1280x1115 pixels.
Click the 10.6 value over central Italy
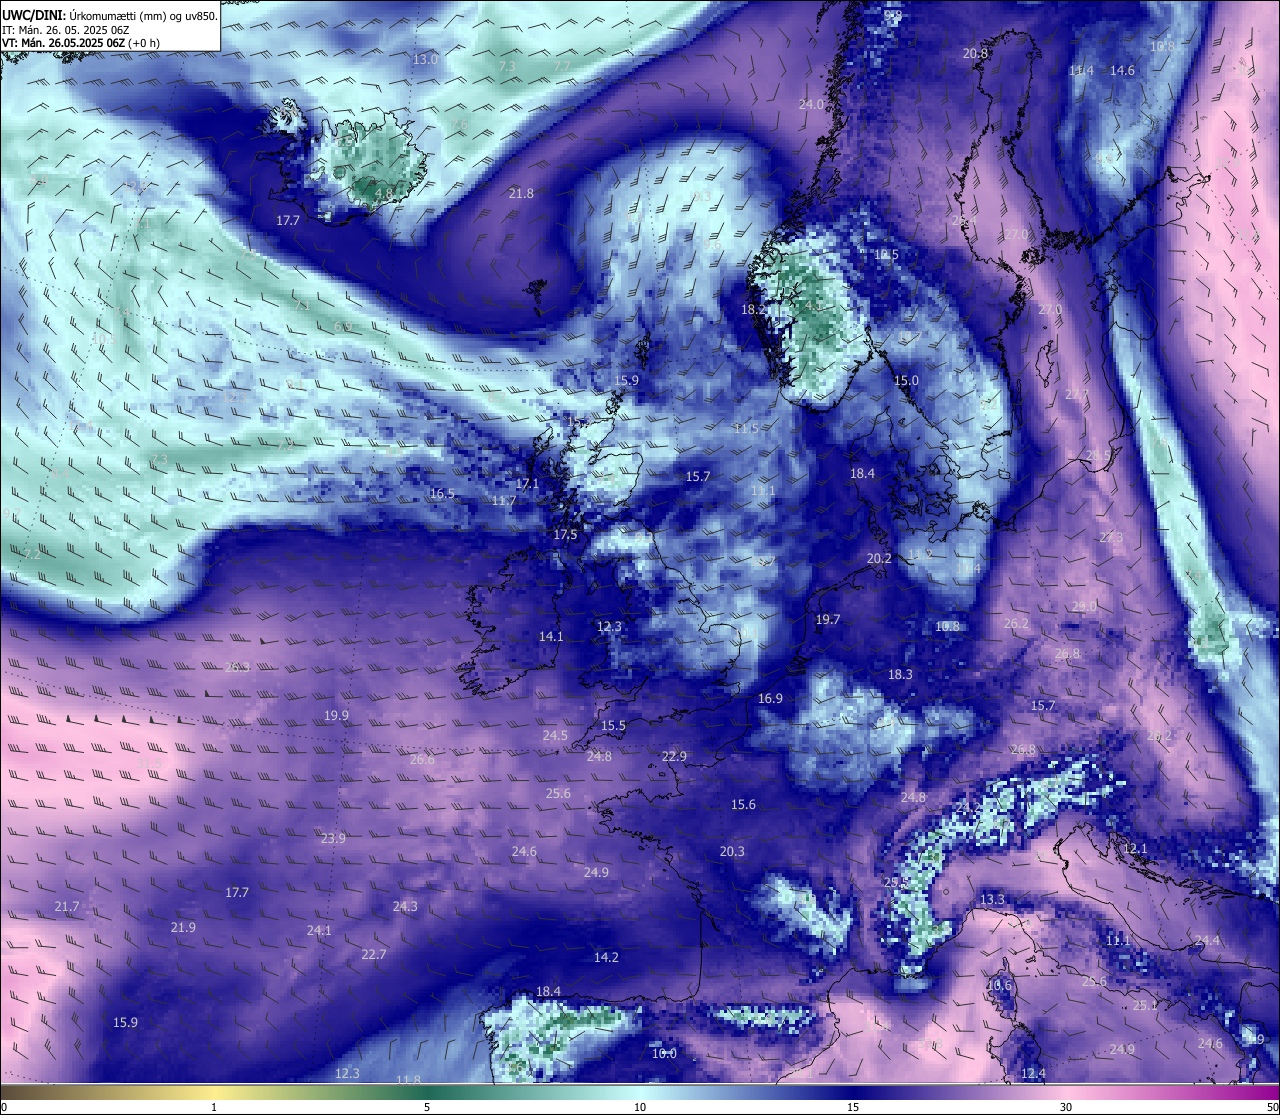tap(998, 985)
